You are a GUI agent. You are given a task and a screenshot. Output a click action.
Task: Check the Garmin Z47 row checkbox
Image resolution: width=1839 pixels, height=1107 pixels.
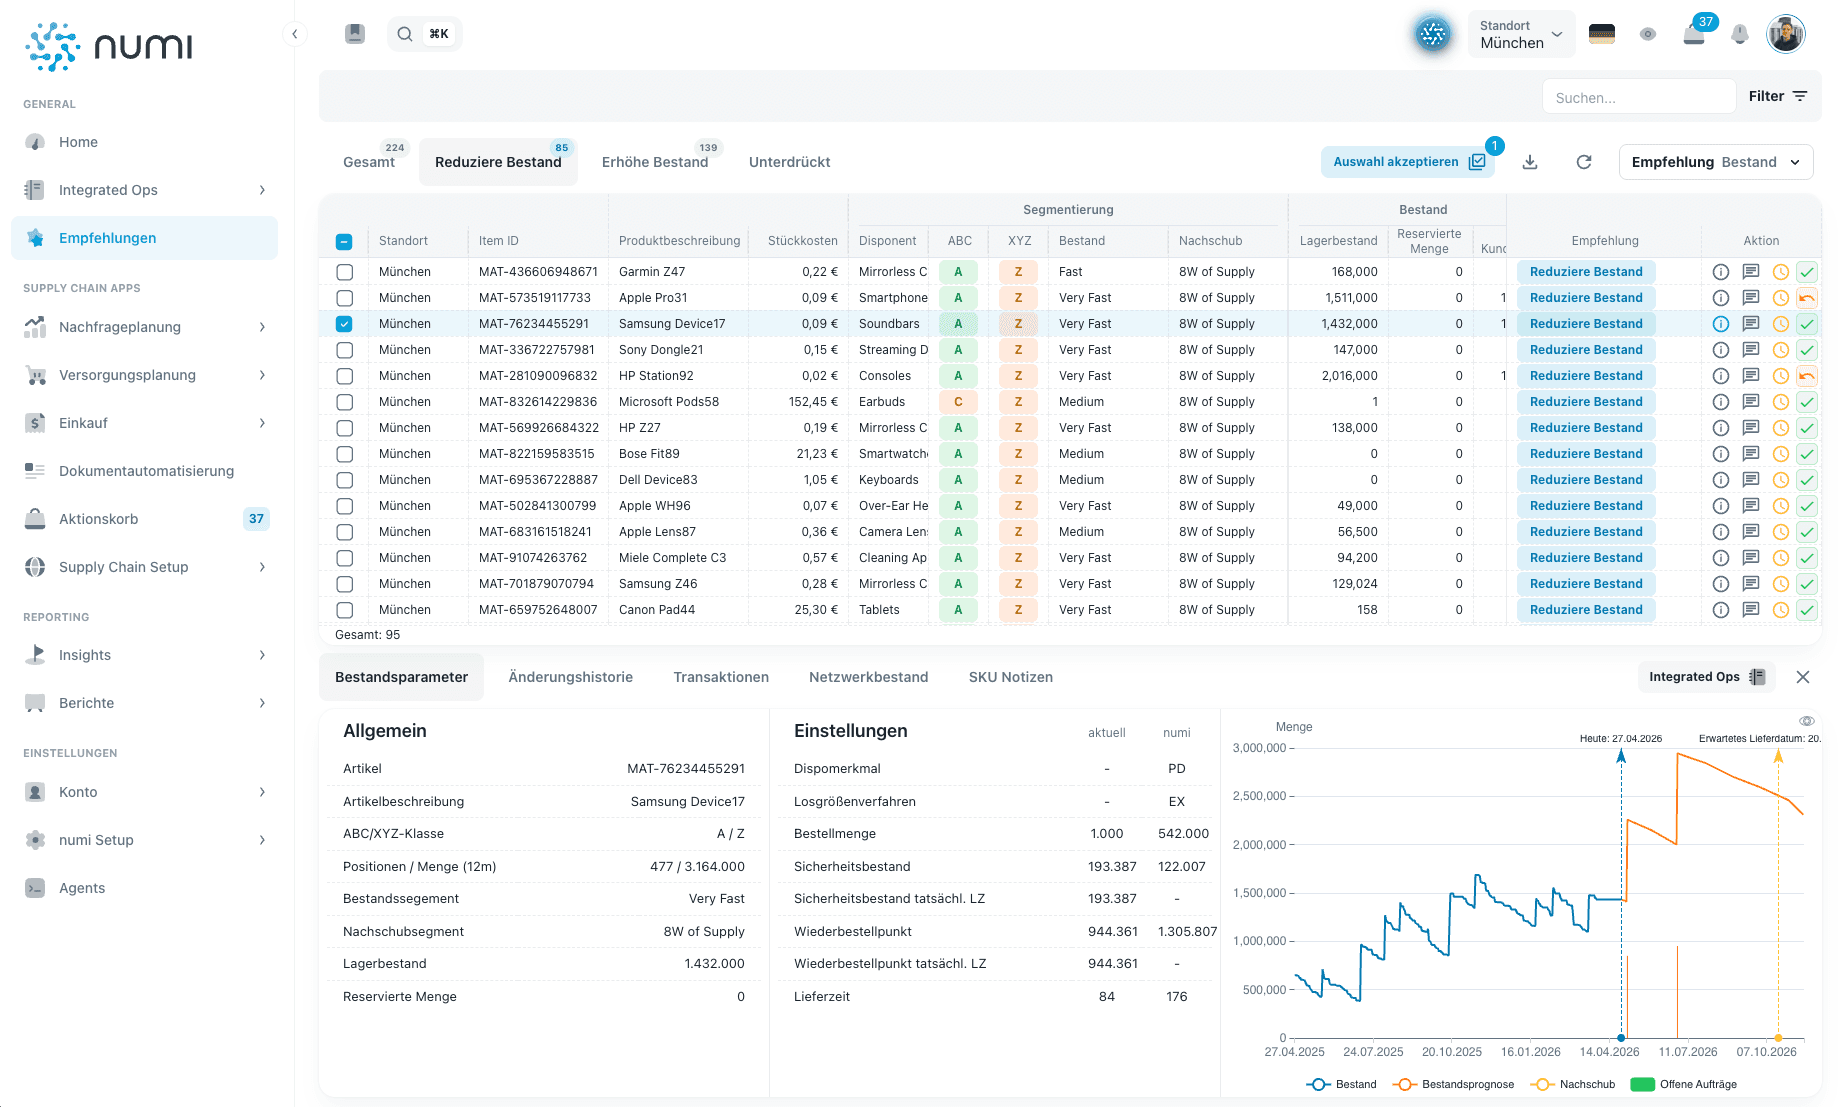345,272
